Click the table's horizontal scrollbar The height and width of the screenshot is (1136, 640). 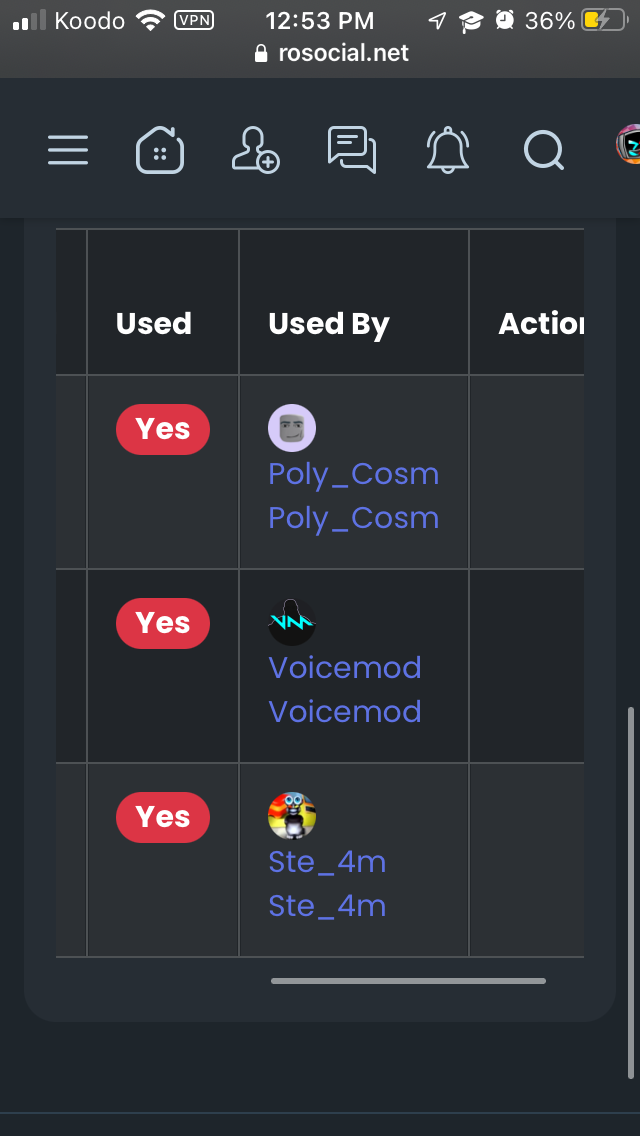tap(408, 981)
